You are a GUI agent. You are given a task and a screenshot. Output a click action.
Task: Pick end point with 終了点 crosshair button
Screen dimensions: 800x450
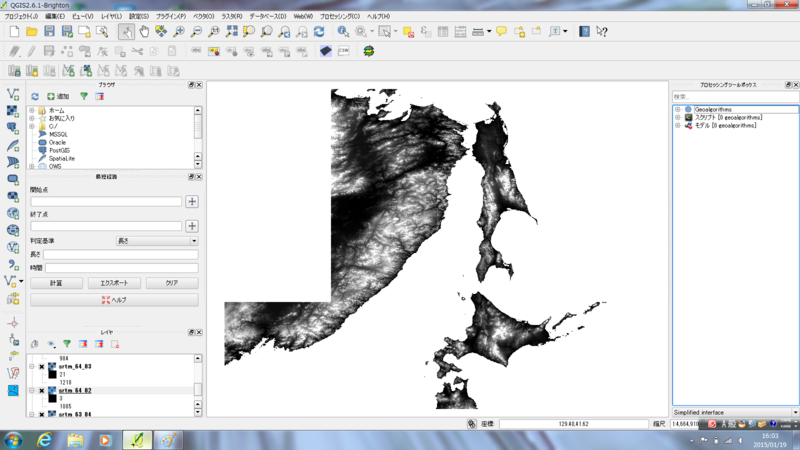pos(192,226)
